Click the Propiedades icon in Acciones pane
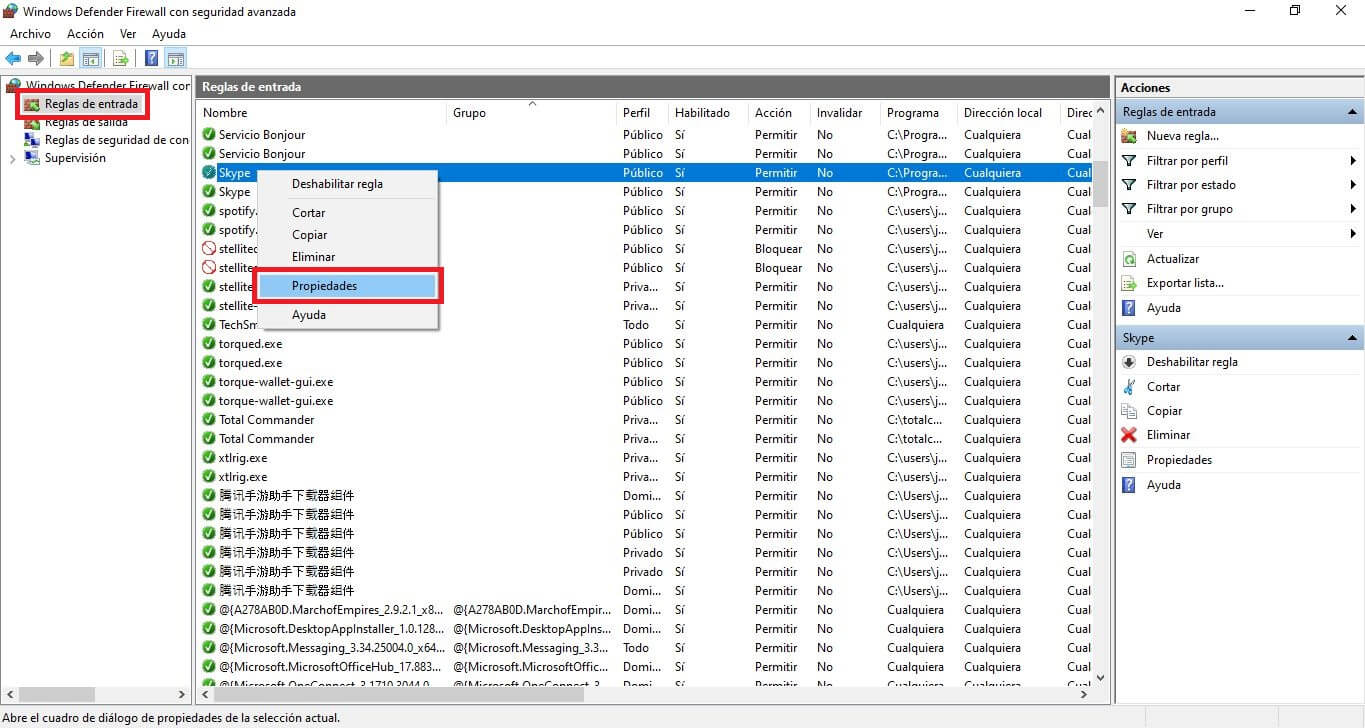This screenshot has width=1365, height=728. tap(1129, 460)
